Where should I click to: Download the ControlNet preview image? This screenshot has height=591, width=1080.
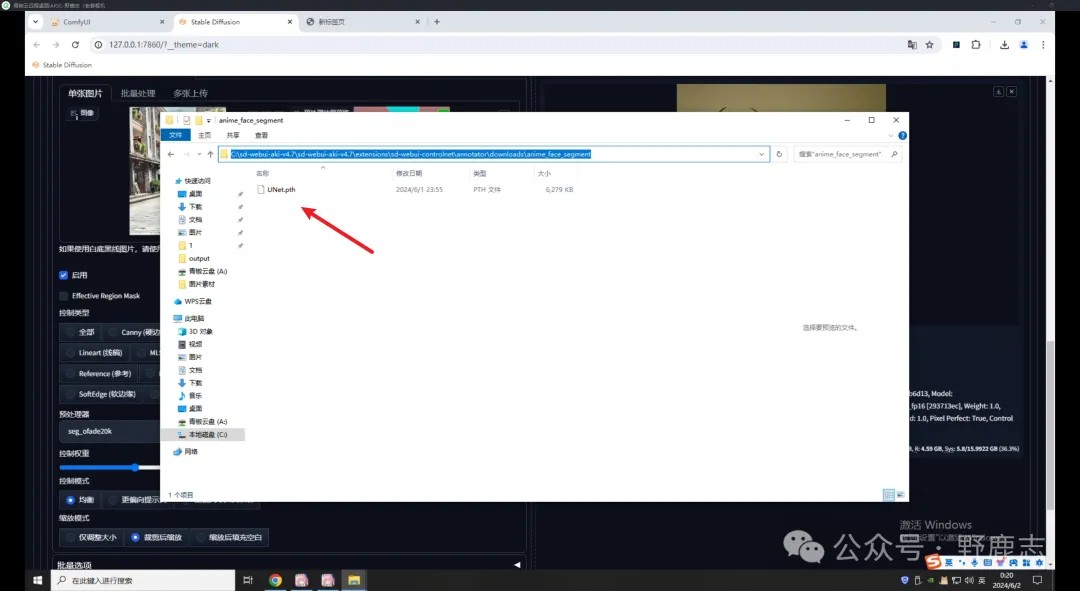(x=998, y=92)
